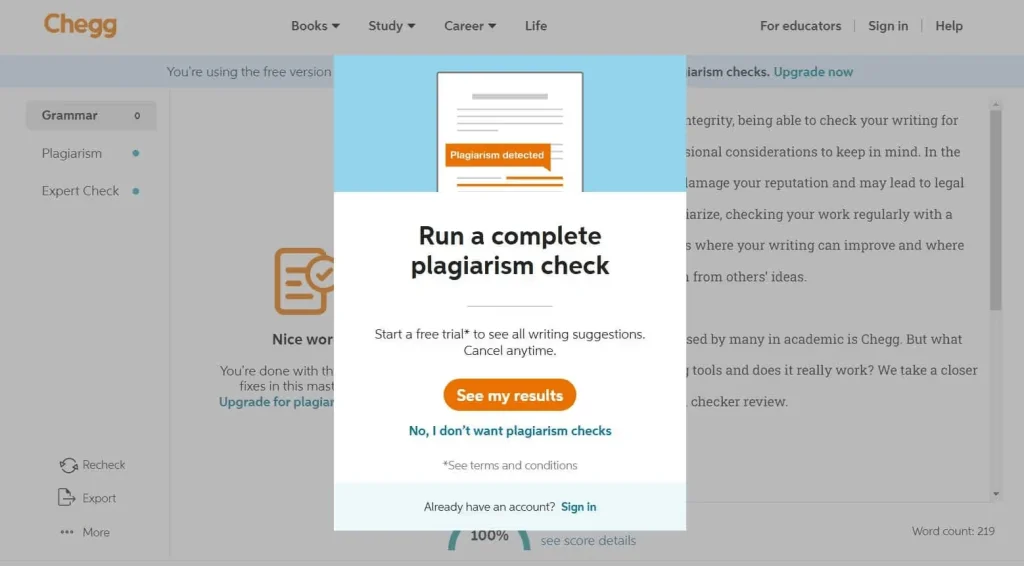Click the scrollbar down arrow
Viewport: 1024px width, 566px height.
click(996, 494)
